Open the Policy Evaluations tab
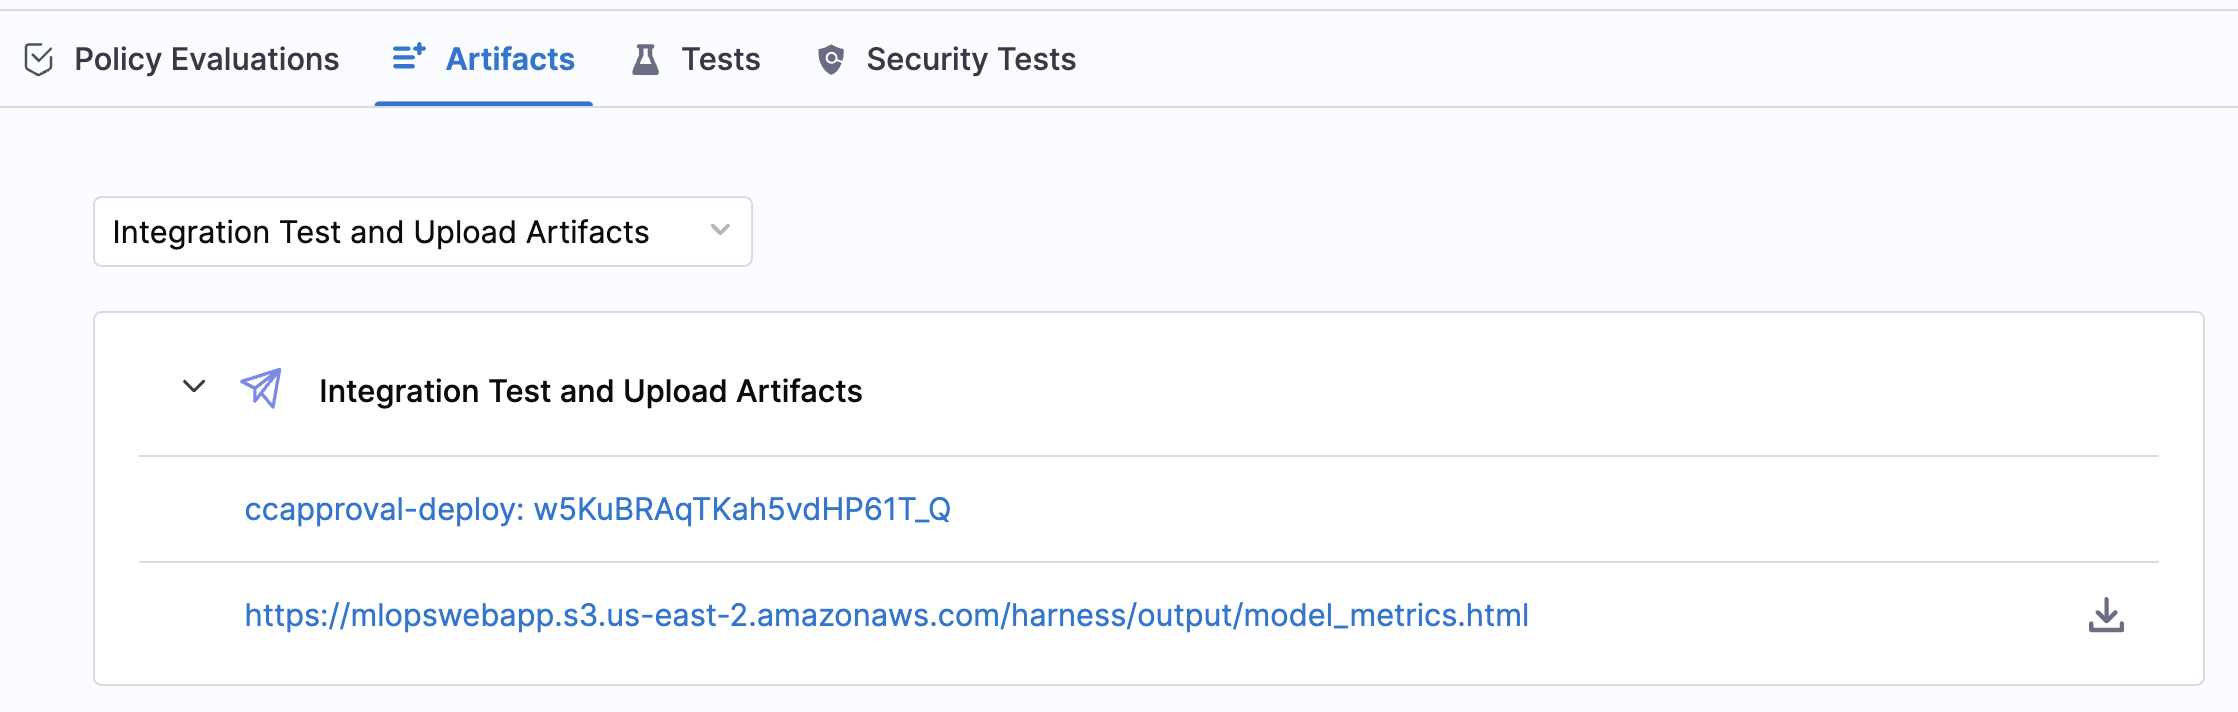This screenshot has height=712, width=2238. (x=206, y=60)
